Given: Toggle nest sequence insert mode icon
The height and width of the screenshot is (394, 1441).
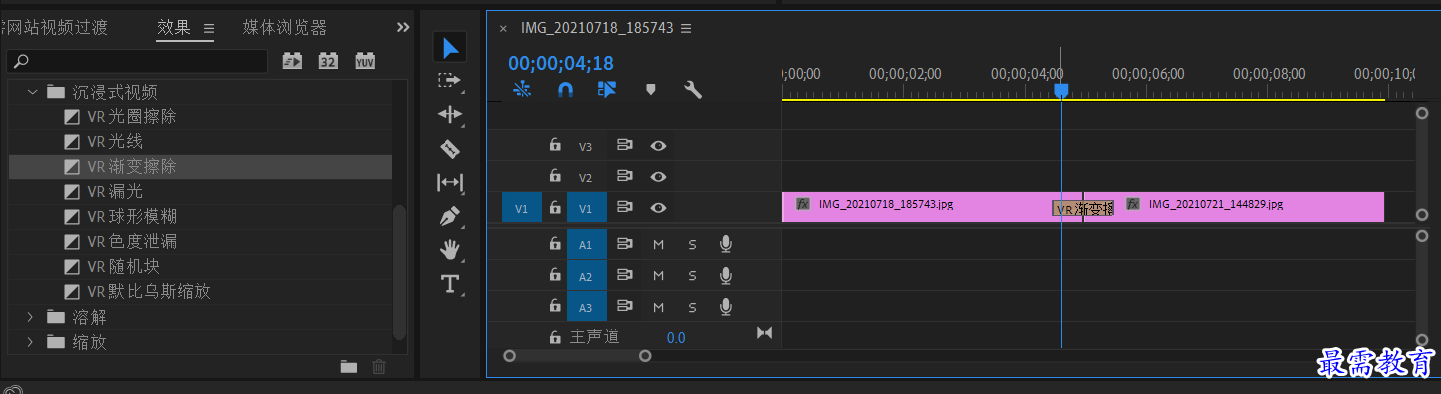Looking at the screenshot, I should 521,89.
